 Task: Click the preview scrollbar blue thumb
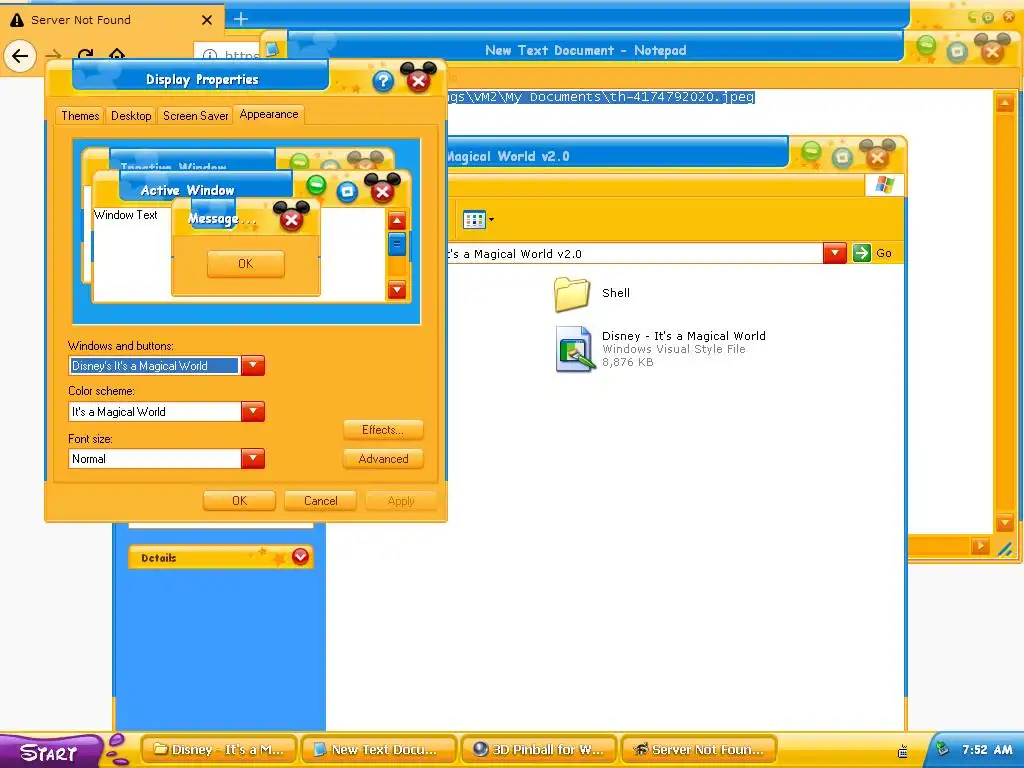coord(396,245)
